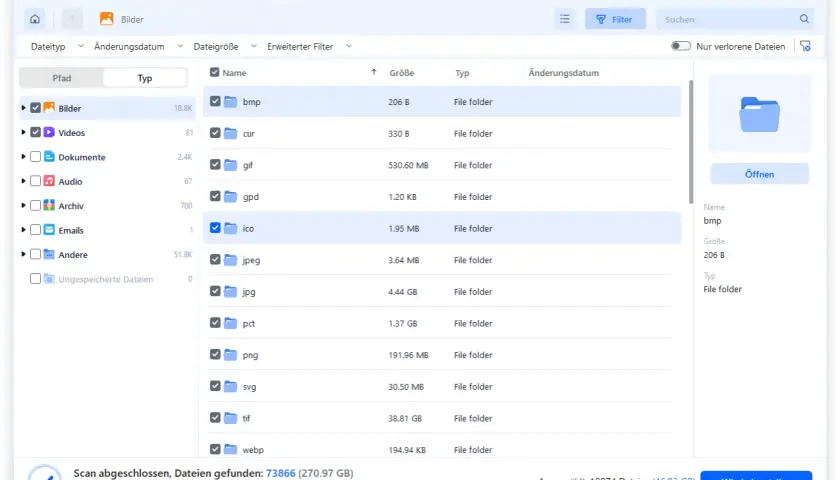The width and height of the screenshot is (840, 480).
Task: Click the 73866 files found link
Action: point(281,473)
